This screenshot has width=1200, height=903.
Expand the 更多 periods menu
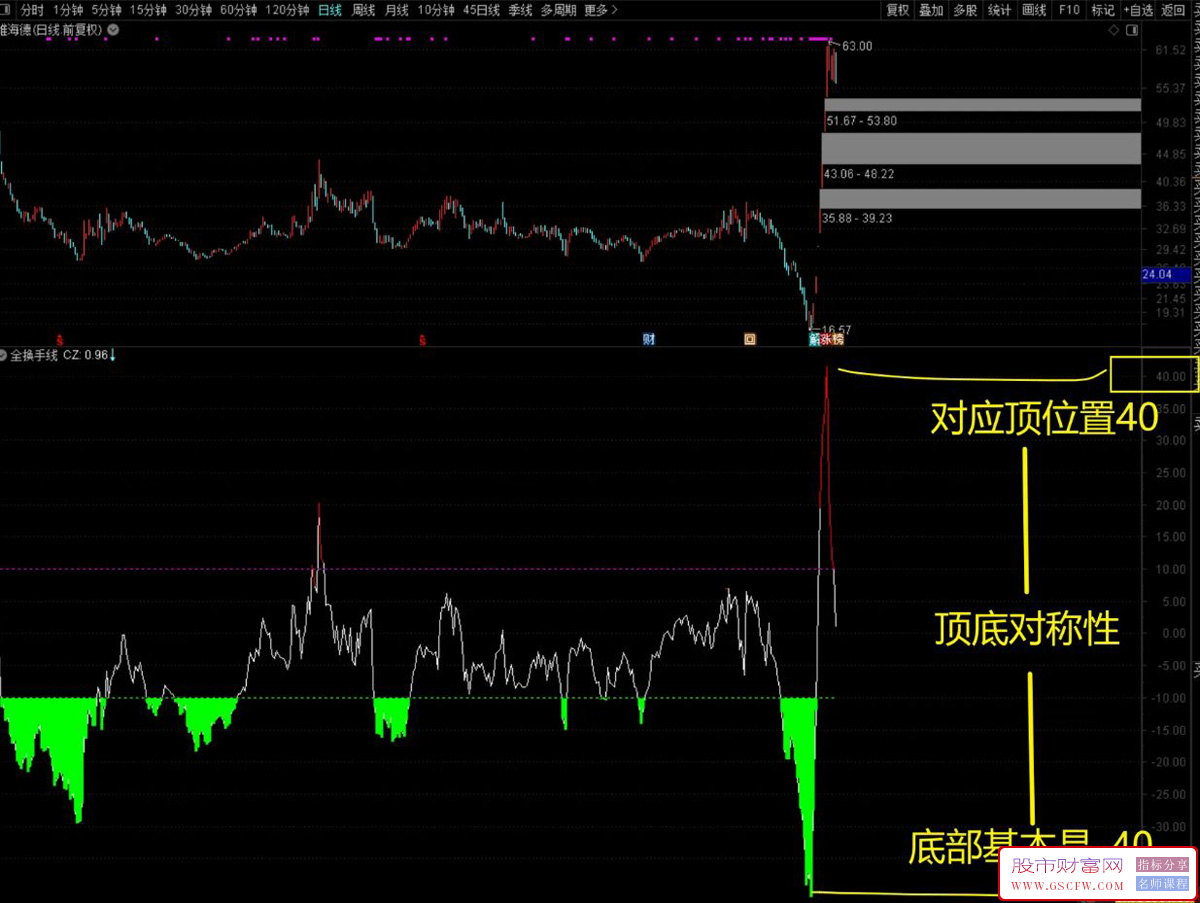[x=600, y=10]
